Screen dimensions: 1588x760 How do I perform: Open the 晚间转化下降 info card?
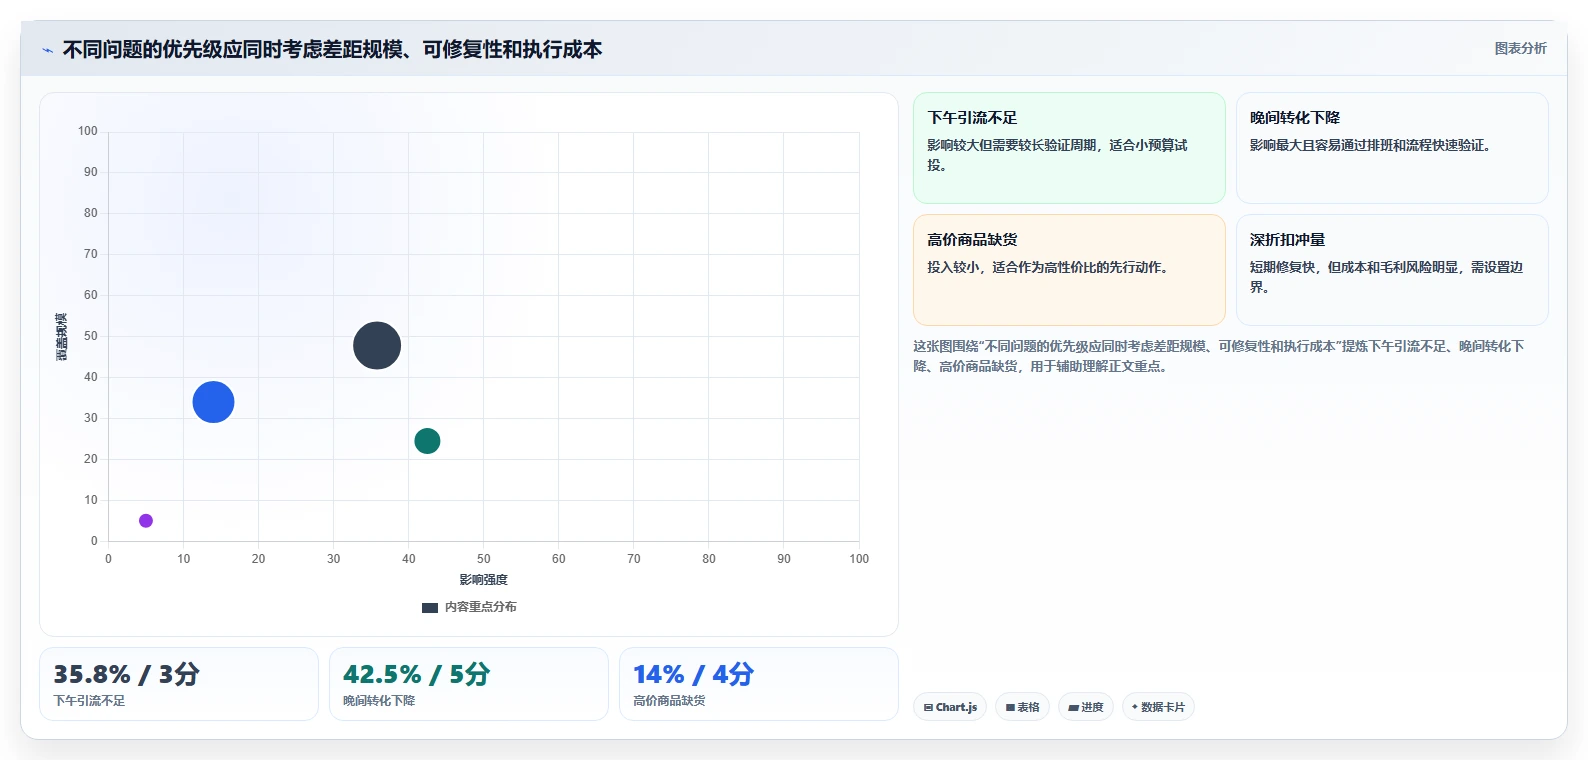coord(1392,148)
